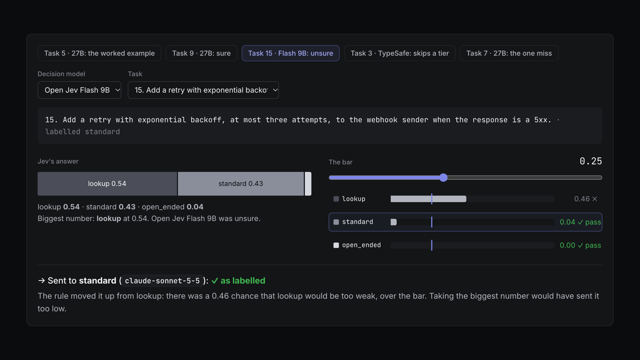Select the highlighted standard row
Image resolution: width=640 pixels, height=360 pixels.
(465, 222)
